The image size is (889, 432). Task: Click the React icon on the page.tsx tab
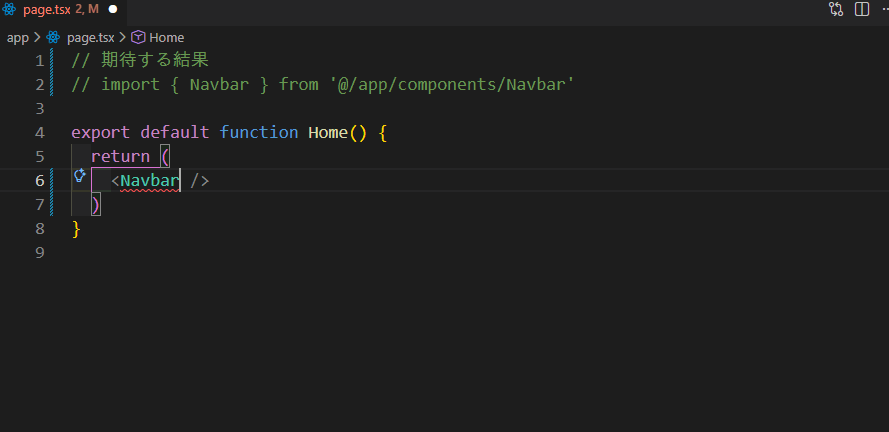[9, 9]
